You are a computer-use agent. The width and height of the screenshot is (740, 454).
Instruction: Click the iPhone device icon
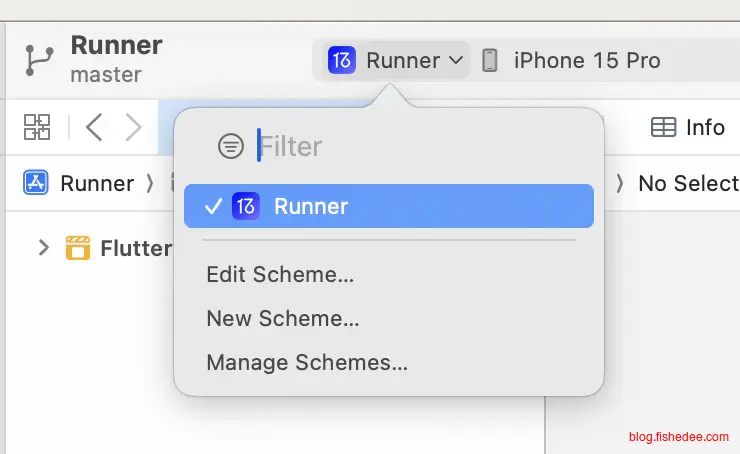point(490,60)
